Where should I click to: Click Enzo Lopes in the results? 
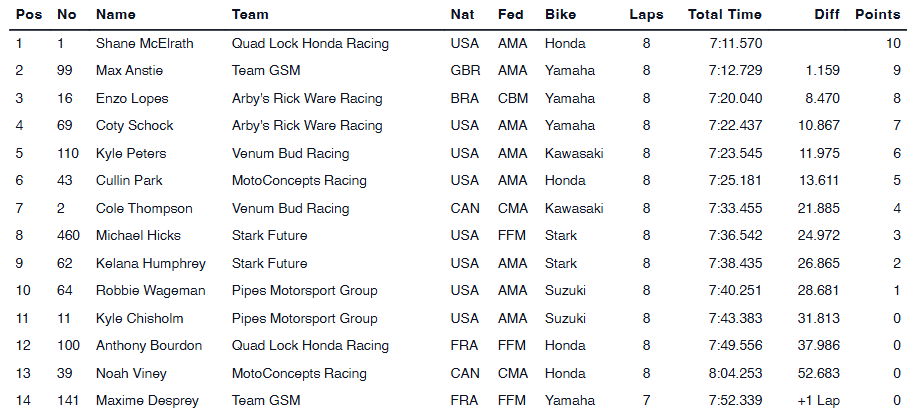click(132, 99)
